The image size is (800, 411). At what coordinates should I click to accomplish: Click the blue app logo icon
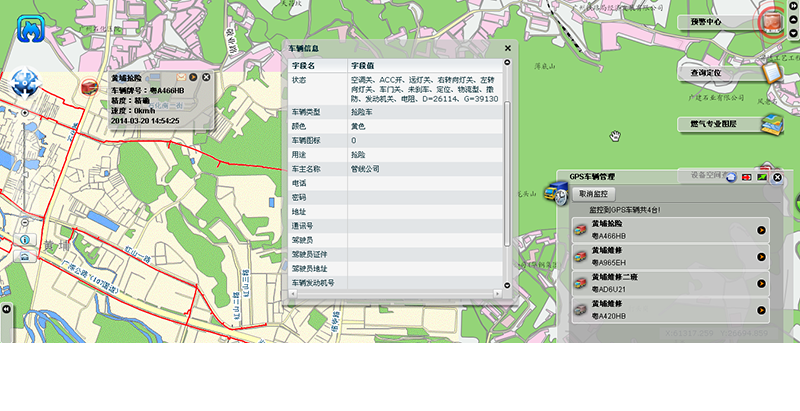[x=31, y=27]
